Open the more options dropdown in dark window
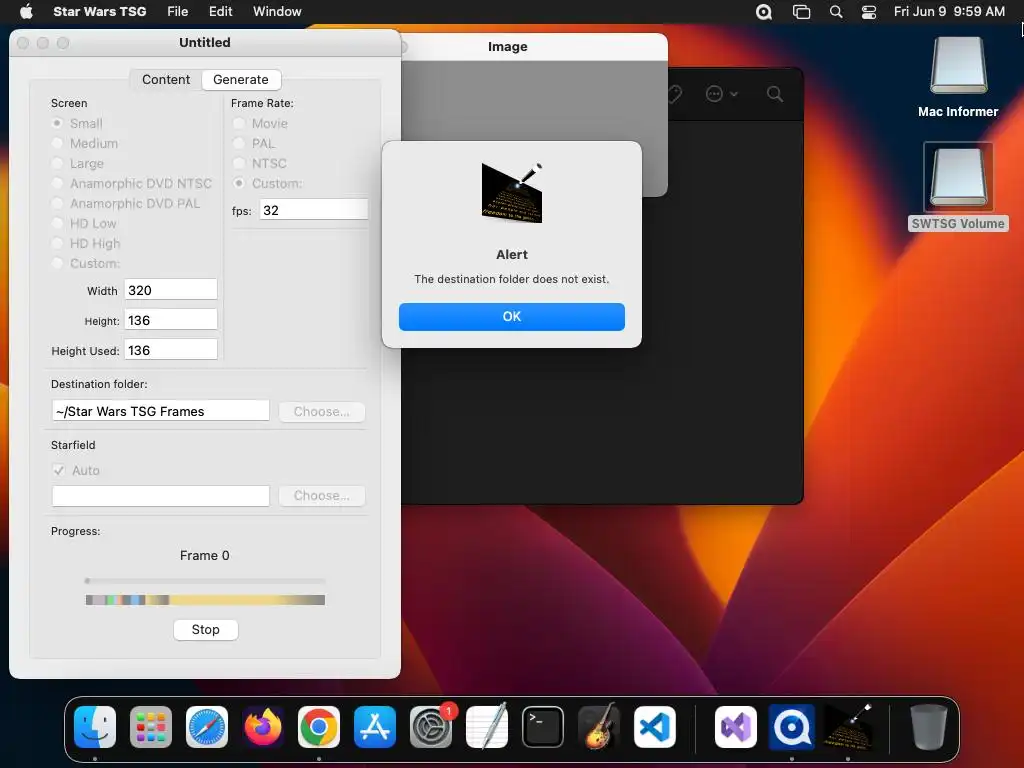The image size is (1024, 768). 722,94
